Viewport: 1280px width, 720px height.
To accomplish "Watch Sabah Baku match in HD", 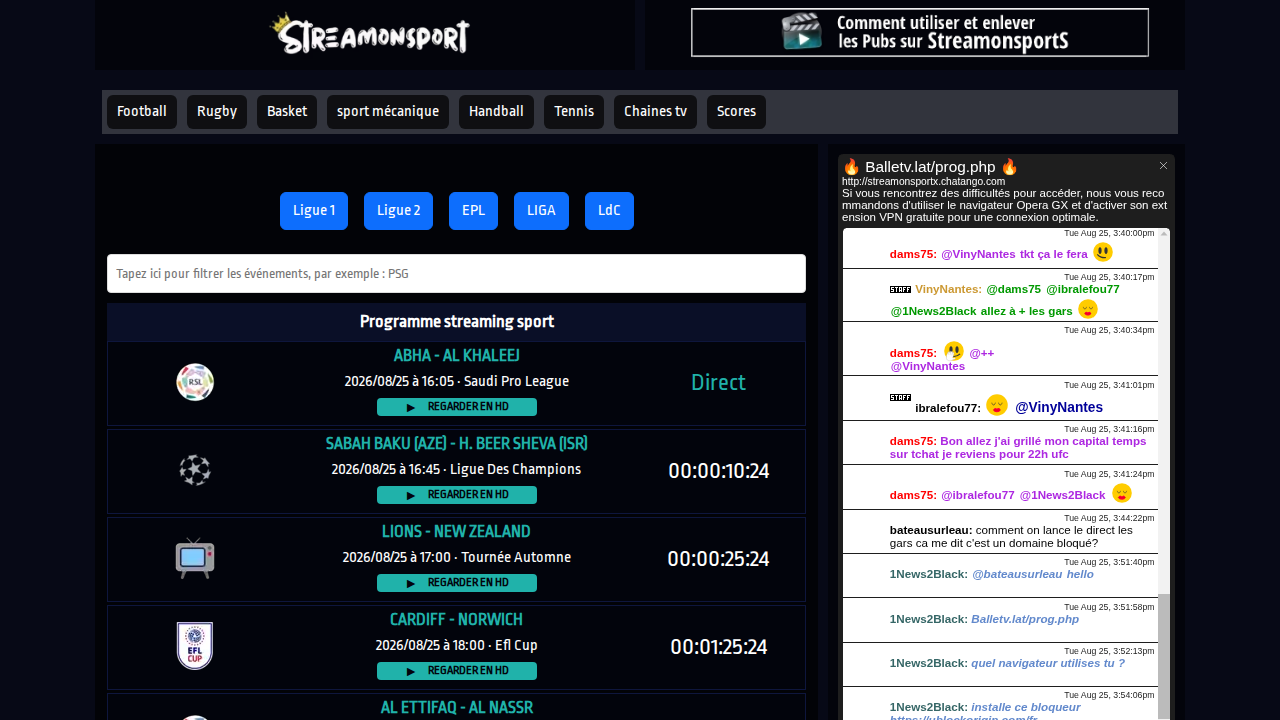I will tap(457, 495).
